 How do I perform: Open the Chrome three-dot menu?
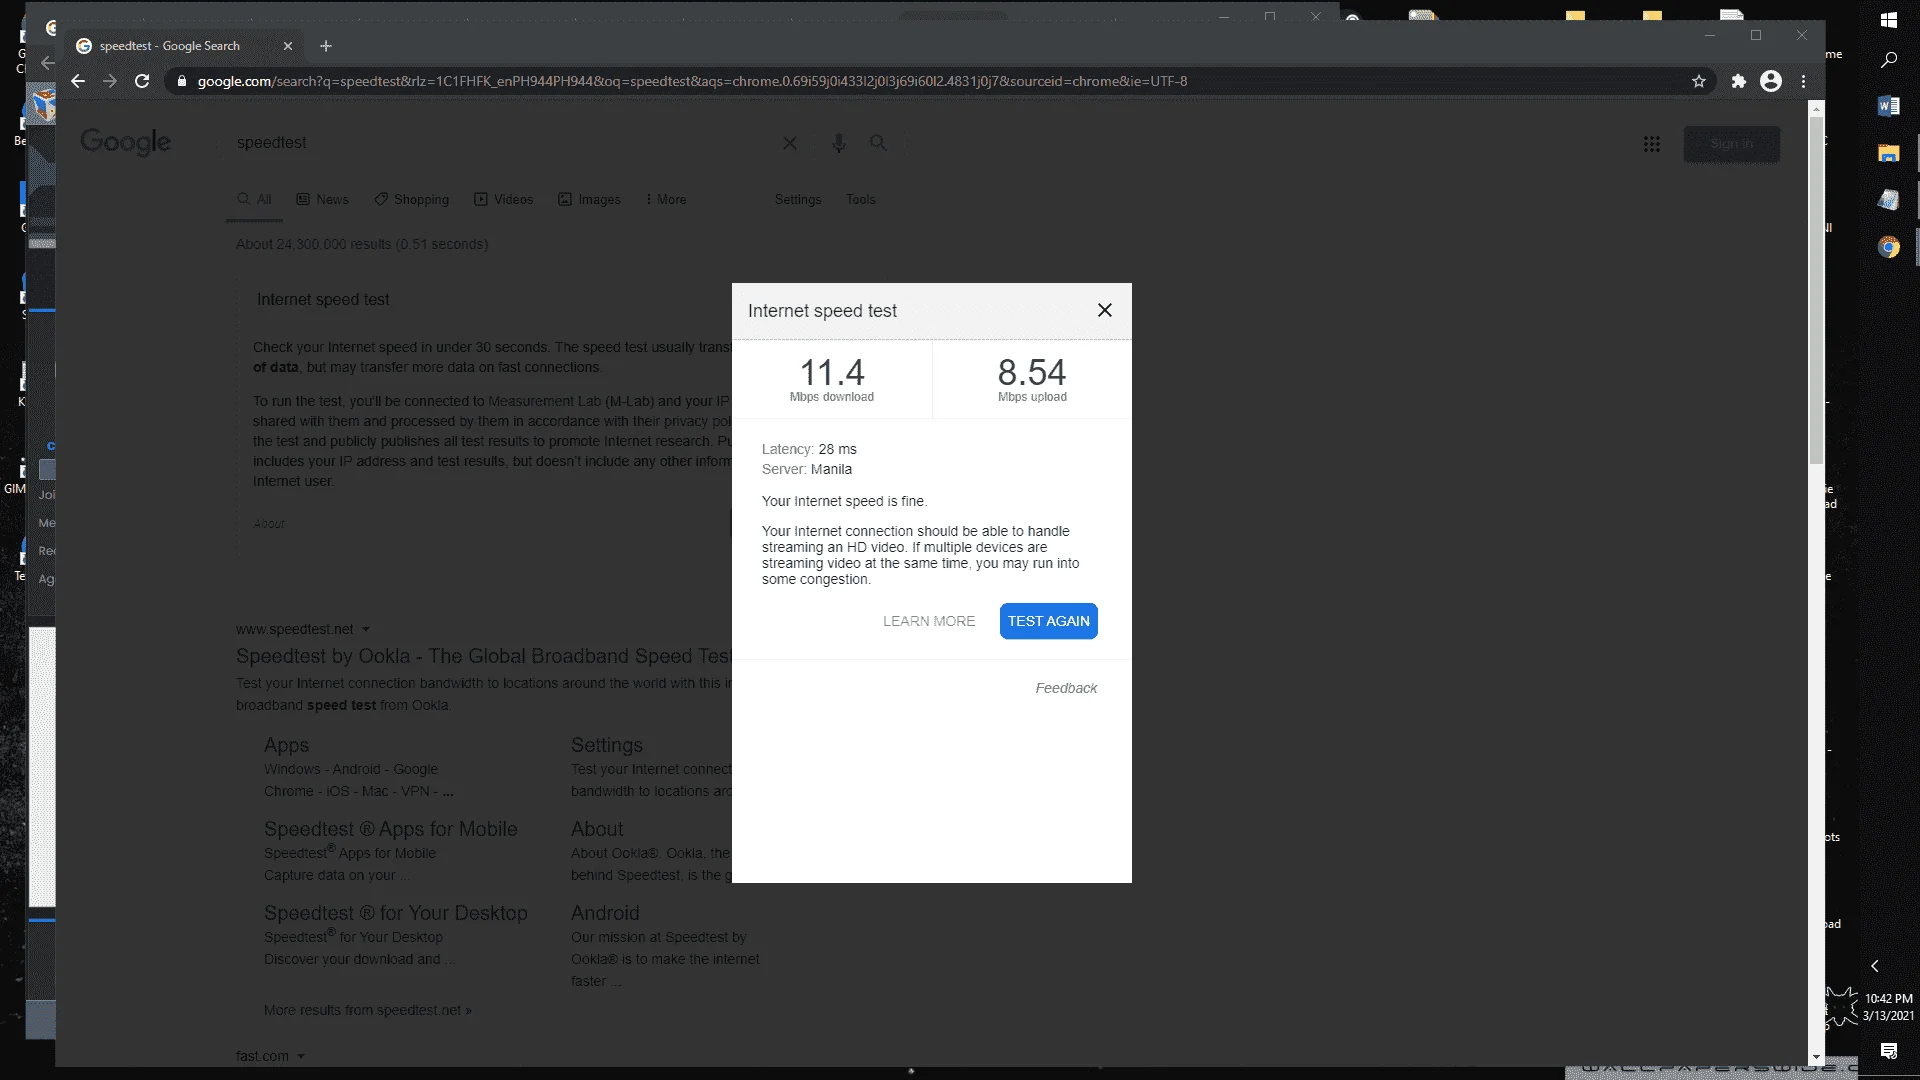(x=1803, y=81)
